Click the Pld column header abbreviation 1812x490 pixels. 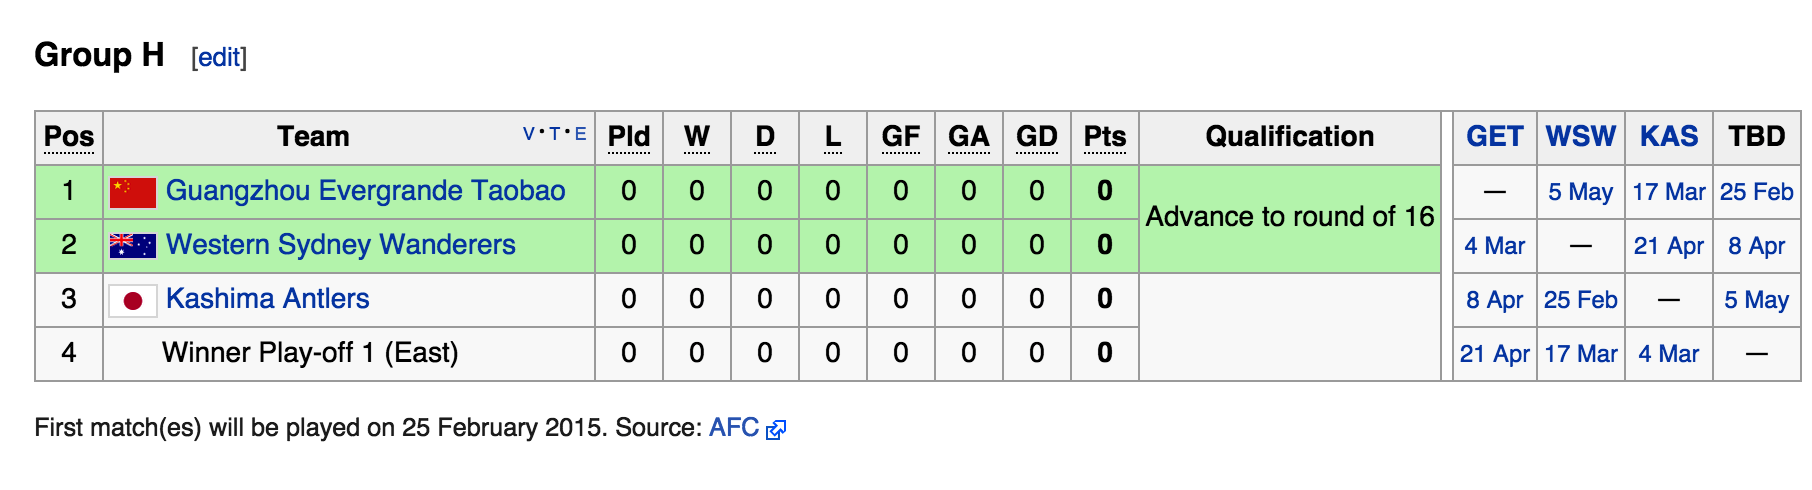(628, 137)
